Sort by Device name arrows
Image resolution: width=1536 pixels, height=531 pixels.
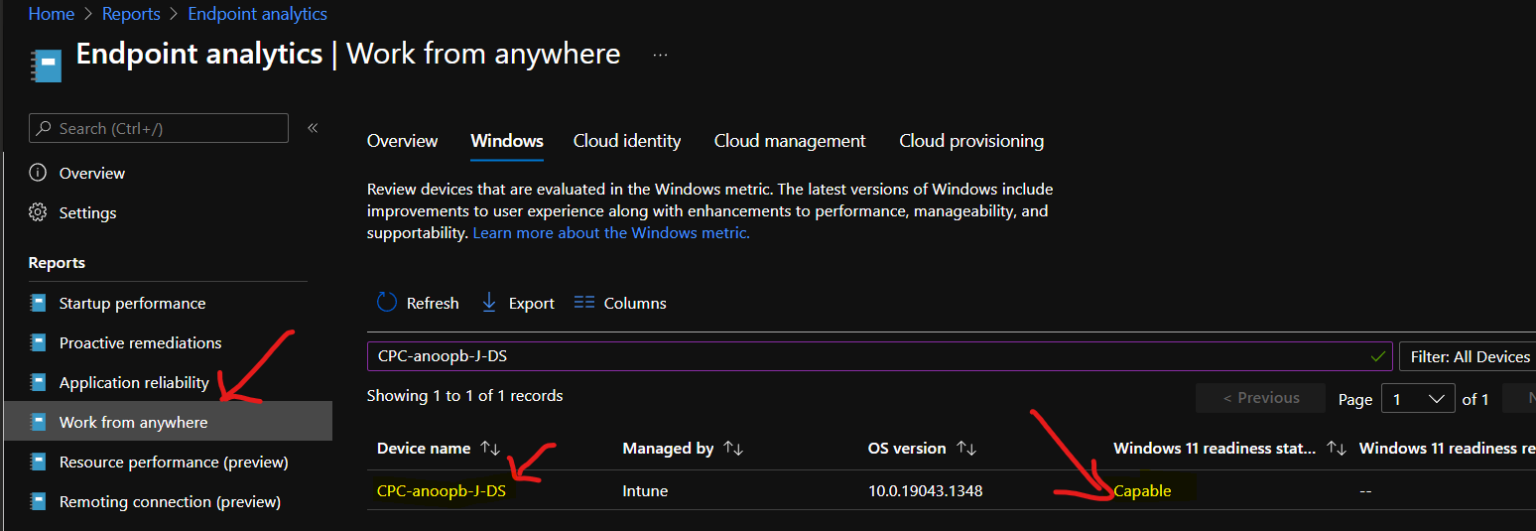pos(490,449)
